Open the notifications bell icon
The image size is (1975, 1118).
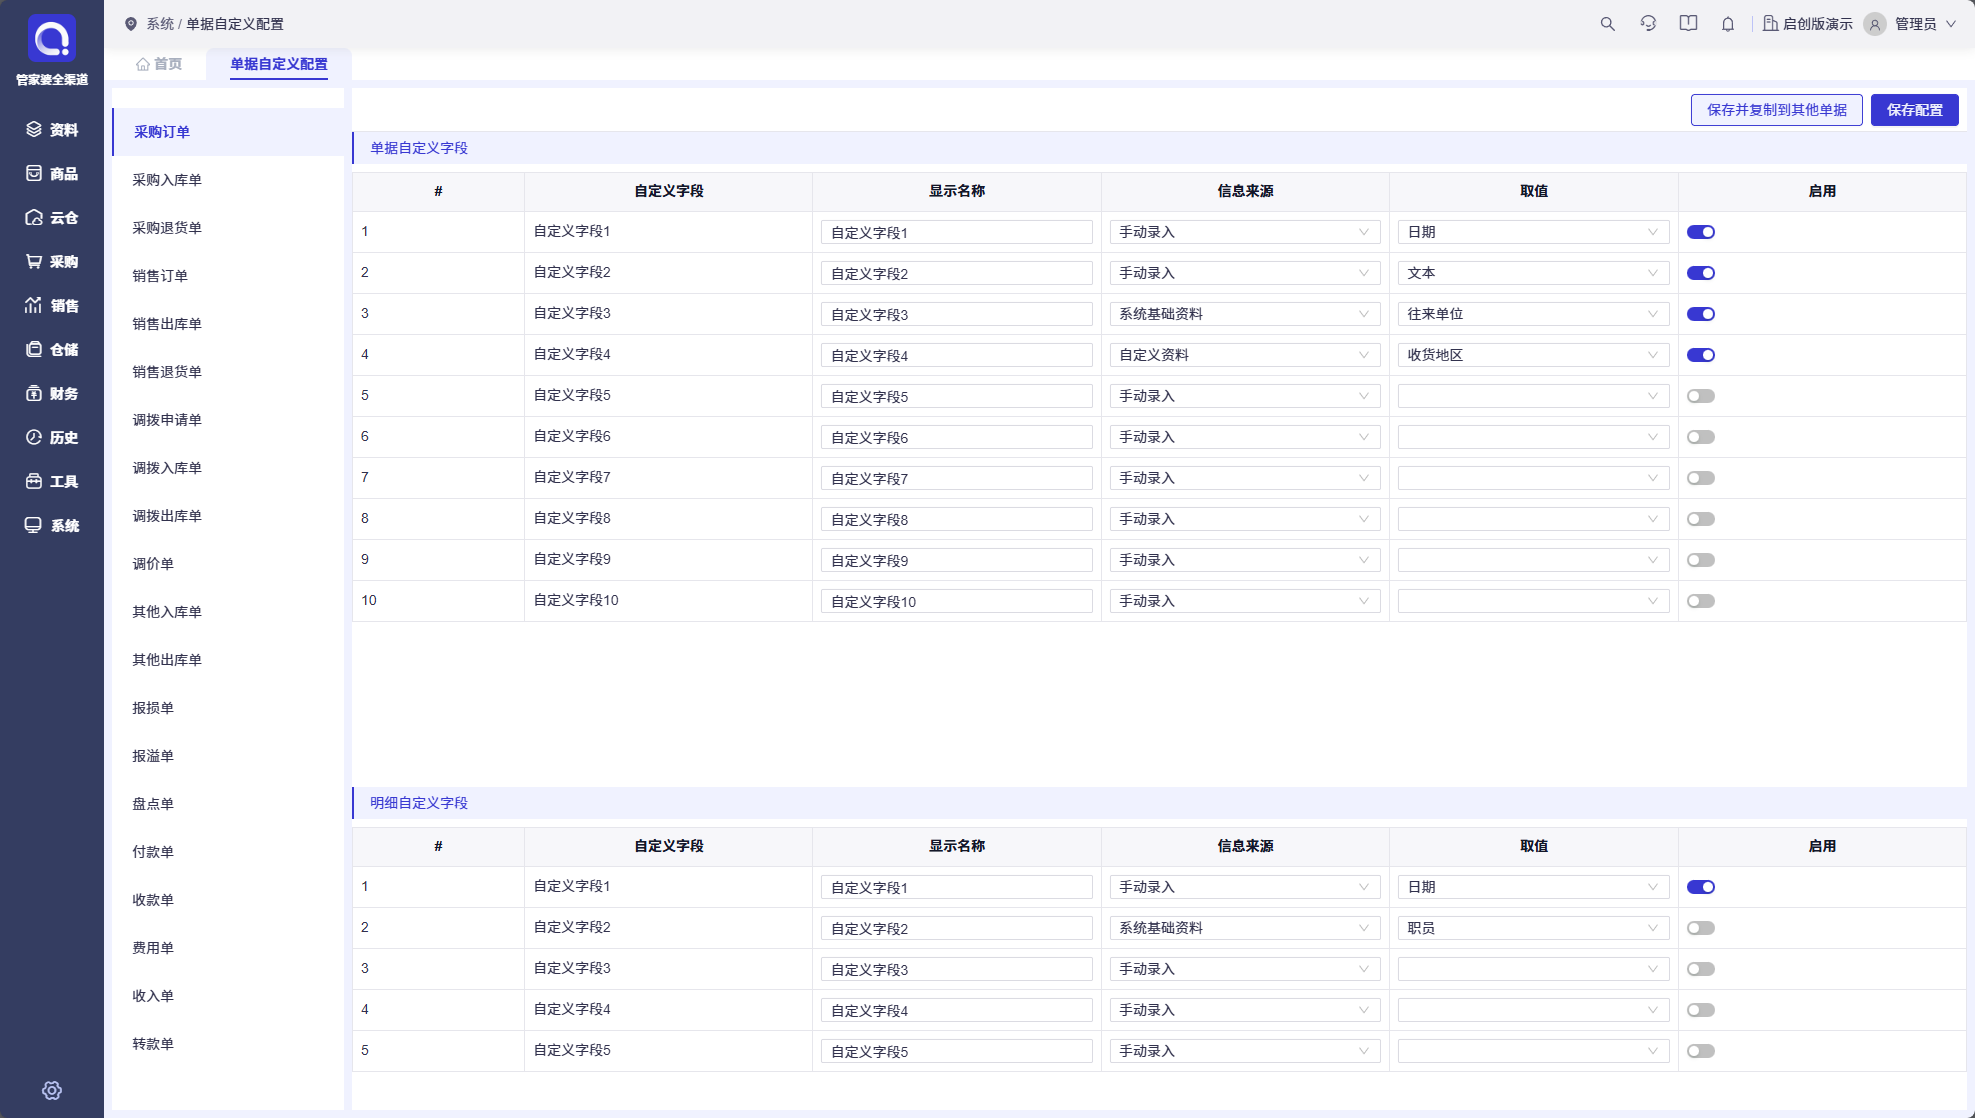pyautogui.click(x=1728, y=24)
